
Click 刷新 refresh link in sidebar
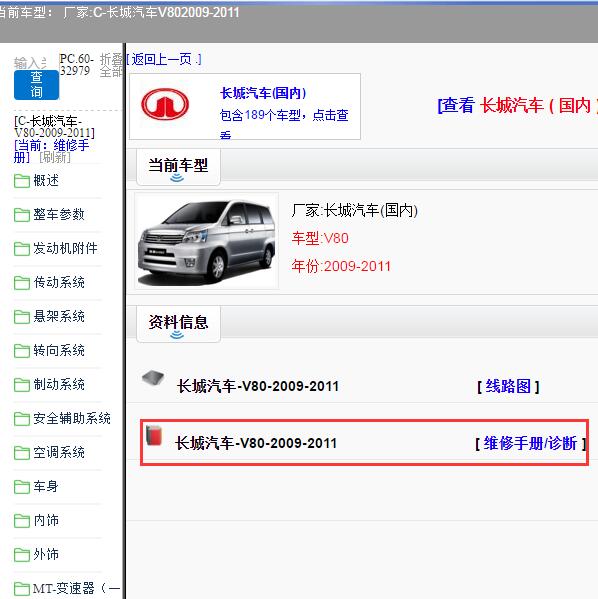click(x=55, y=157)
